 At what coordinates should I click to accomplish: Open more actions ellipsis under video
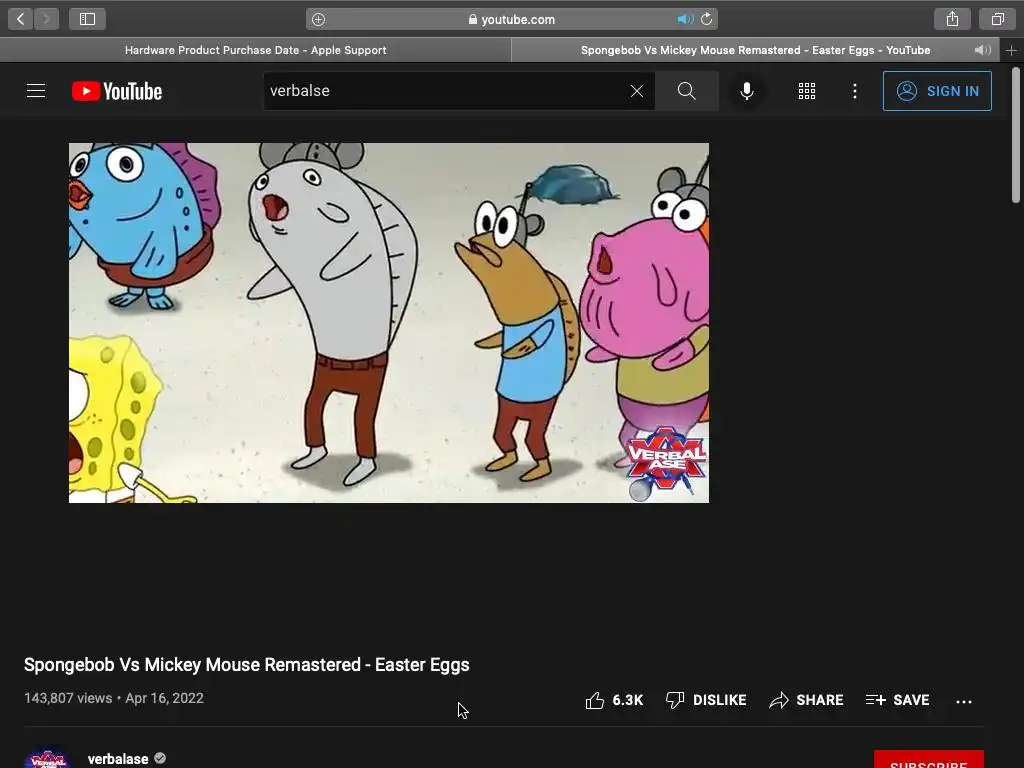pos(964,701)
